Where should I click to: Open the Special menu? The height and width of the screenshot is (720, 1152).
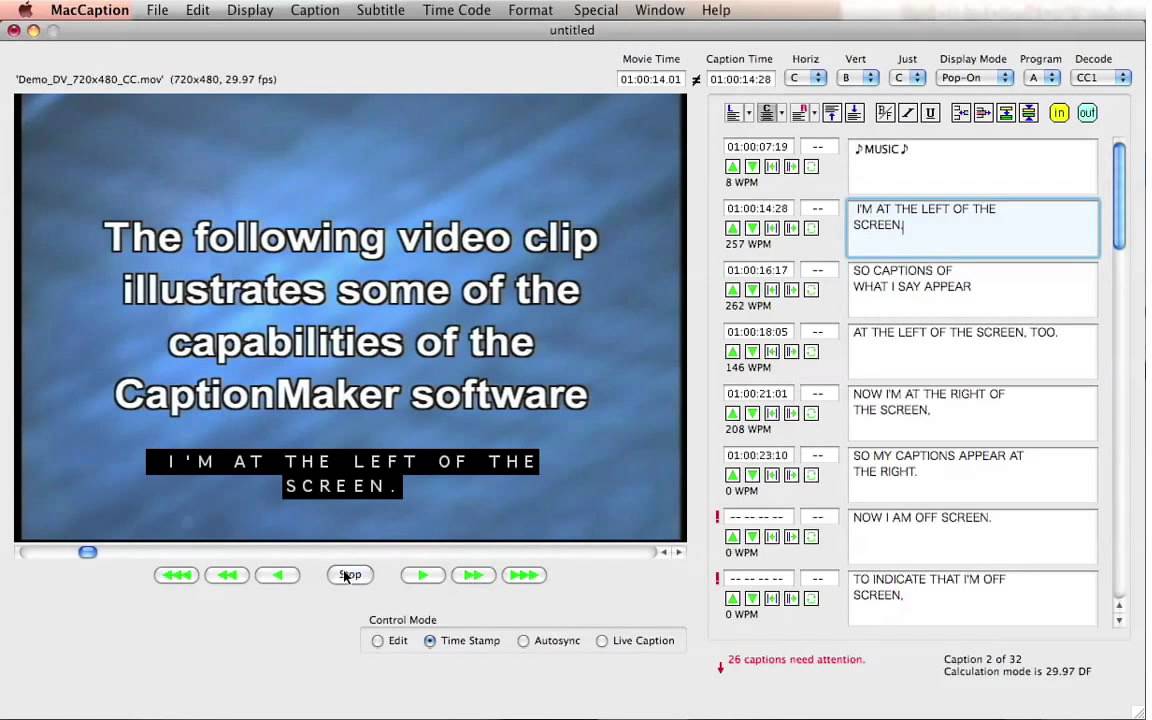click(x=595, y=10)
